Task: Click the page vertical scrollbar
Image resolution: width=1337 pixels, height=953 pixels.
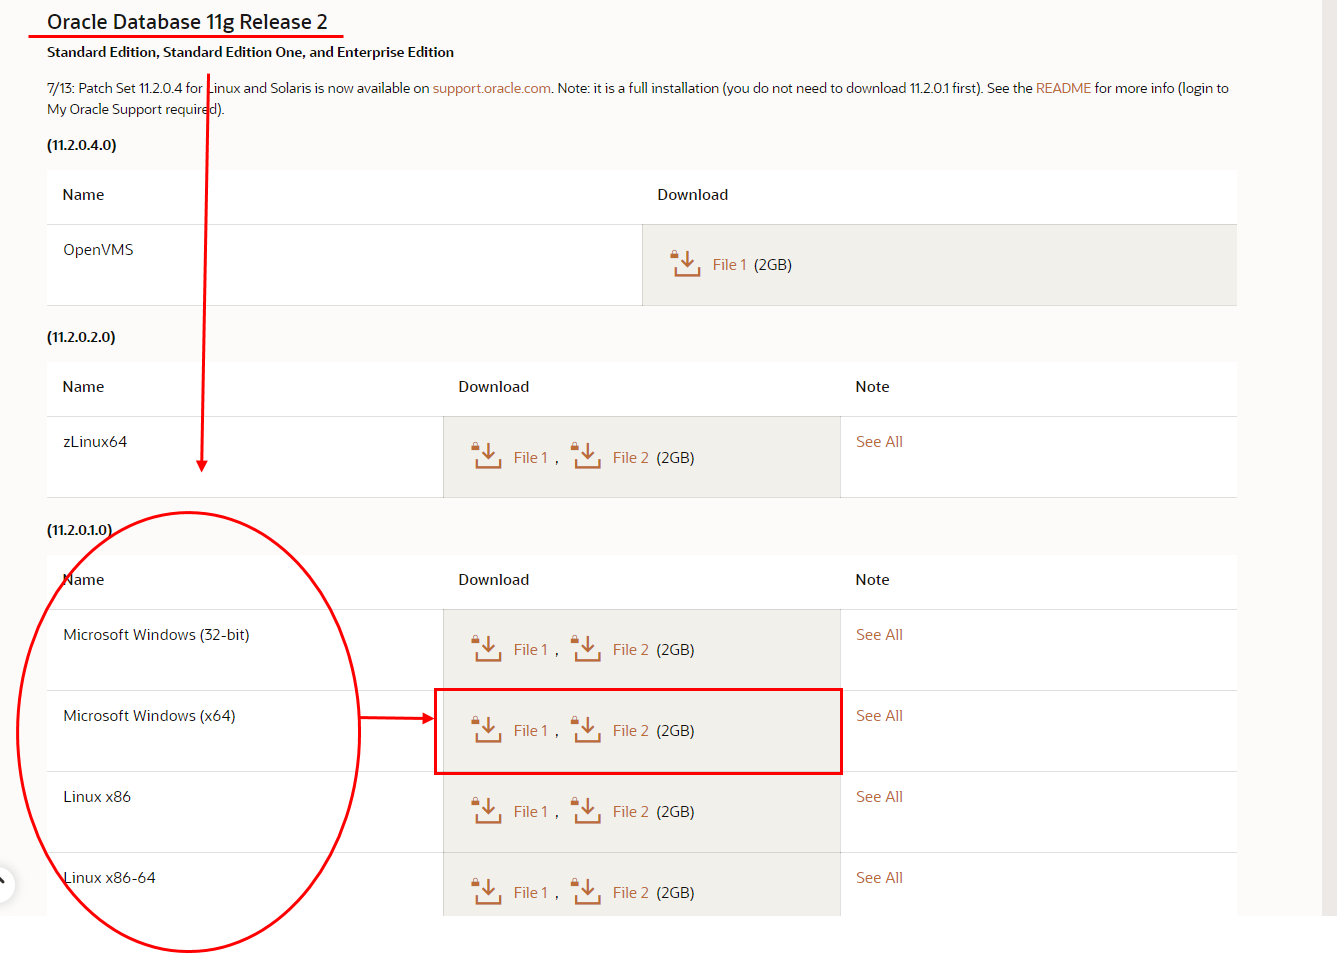Action: click(1329, 457)
